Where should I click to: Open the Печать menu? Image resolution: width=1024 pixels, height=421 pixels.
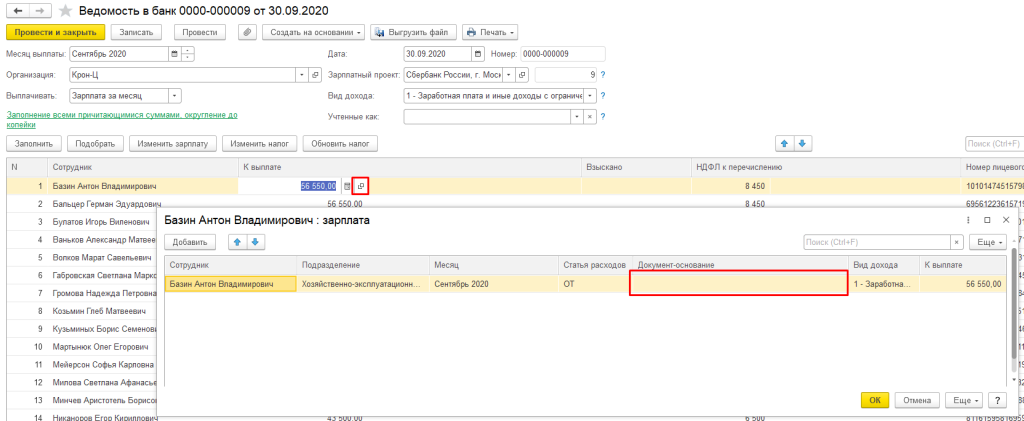coord(491,32)
